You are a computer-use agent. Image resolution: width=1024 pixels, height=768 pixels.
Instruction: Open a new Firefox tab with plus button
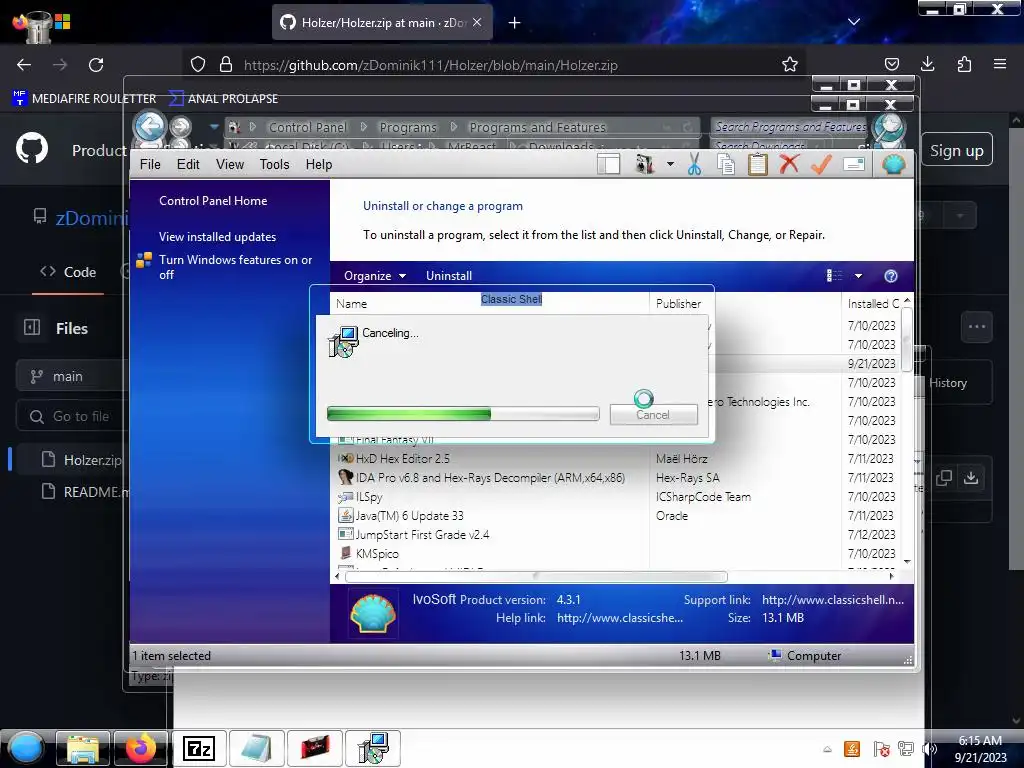(x=515, y=23)
